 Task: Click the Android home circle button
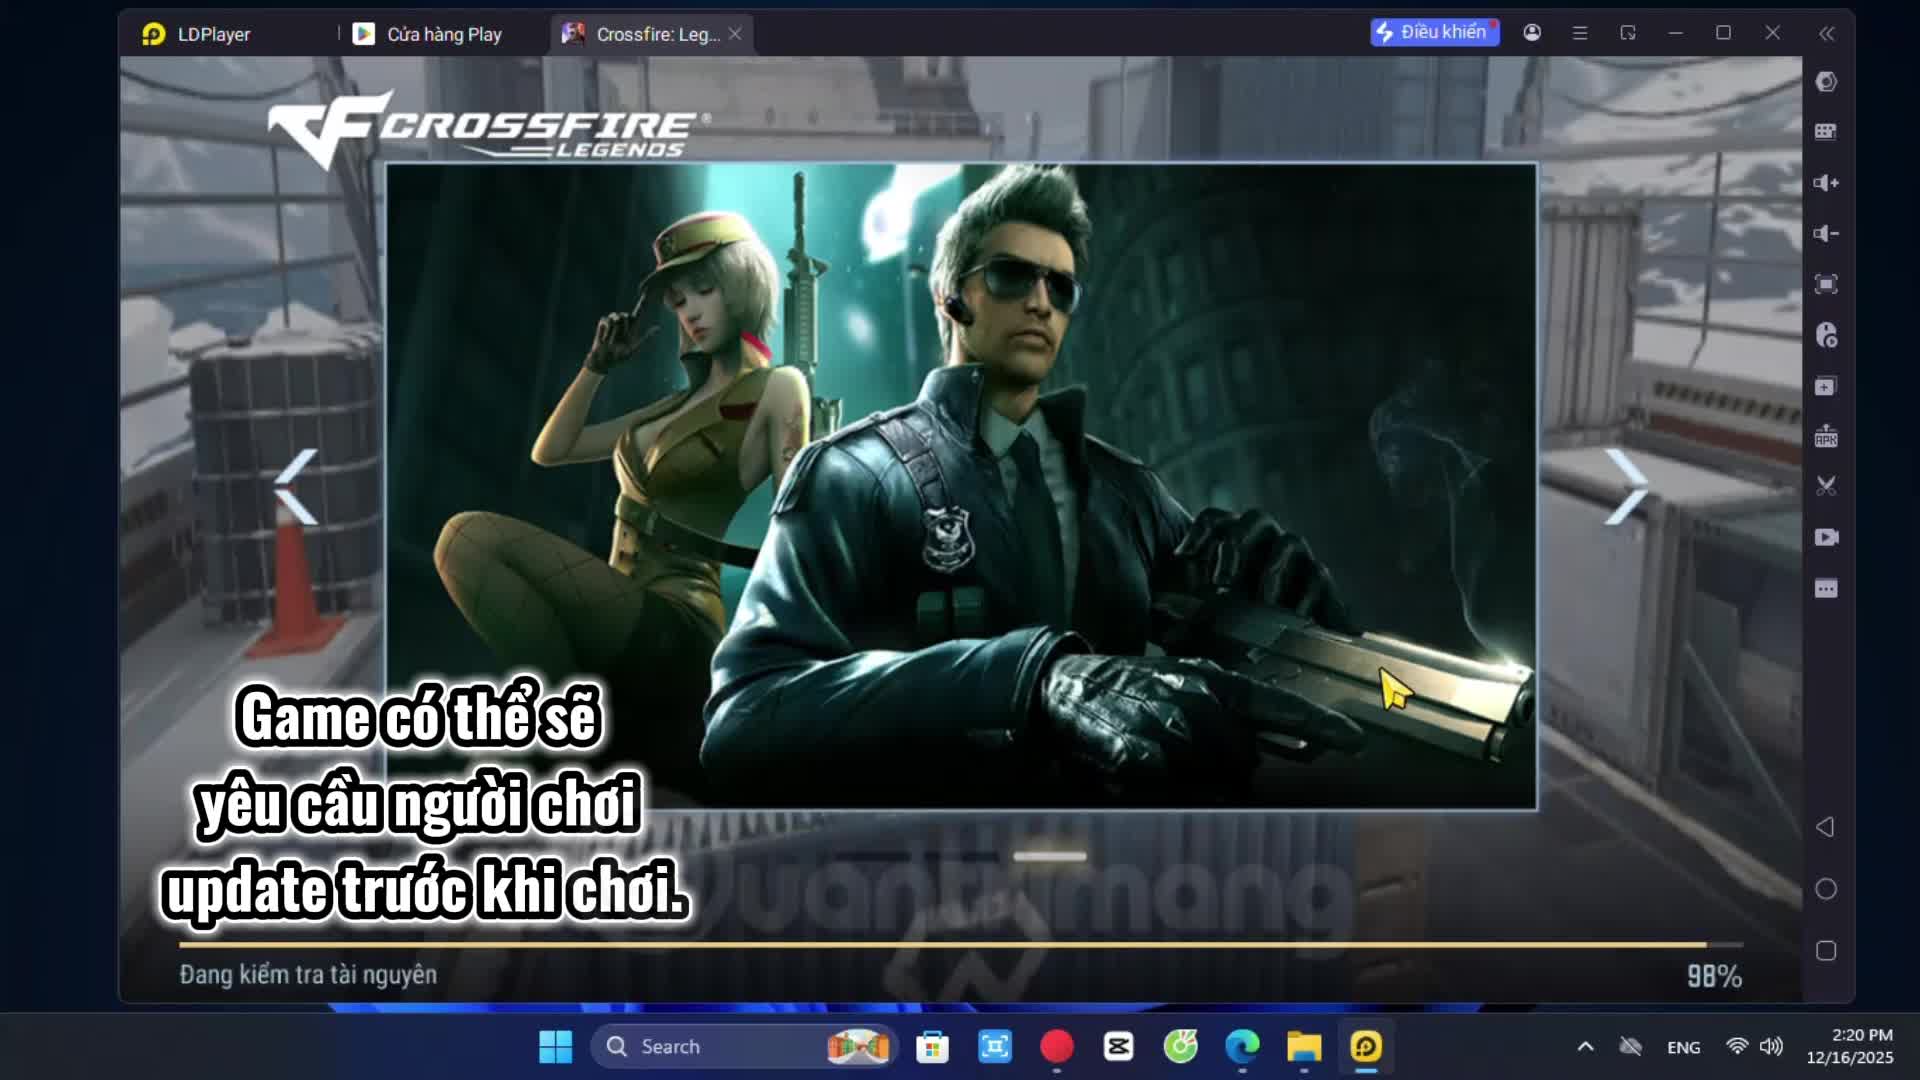coord(1826,889)
